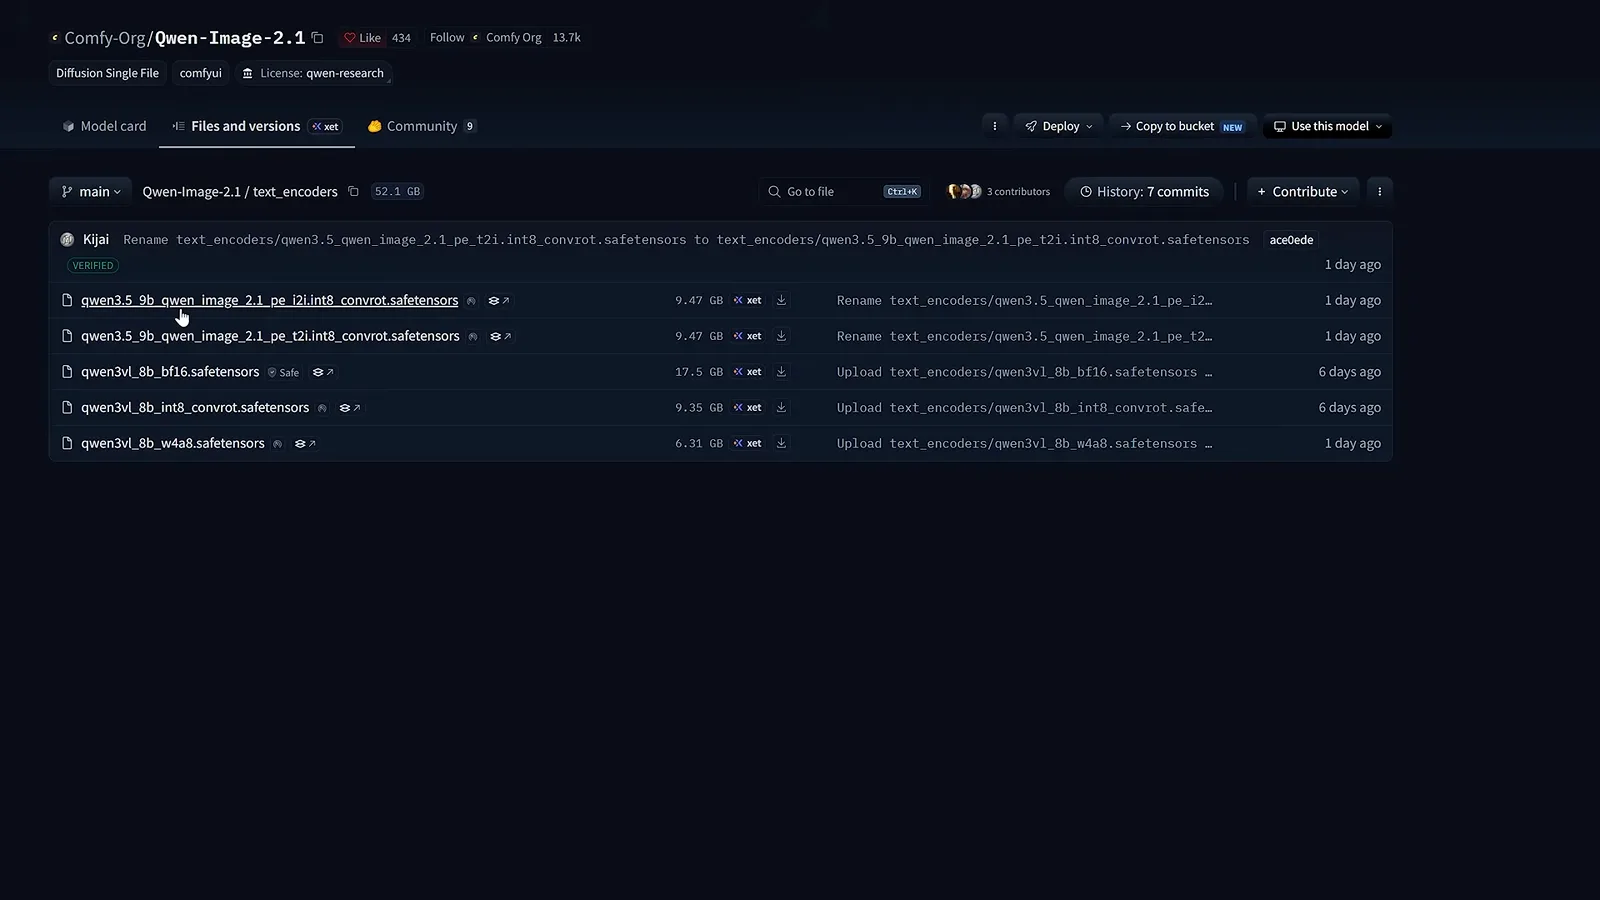1600x900 pixels.
Task: Like the Qwen-Image-2.1 model
Action: tap(362, 38)
